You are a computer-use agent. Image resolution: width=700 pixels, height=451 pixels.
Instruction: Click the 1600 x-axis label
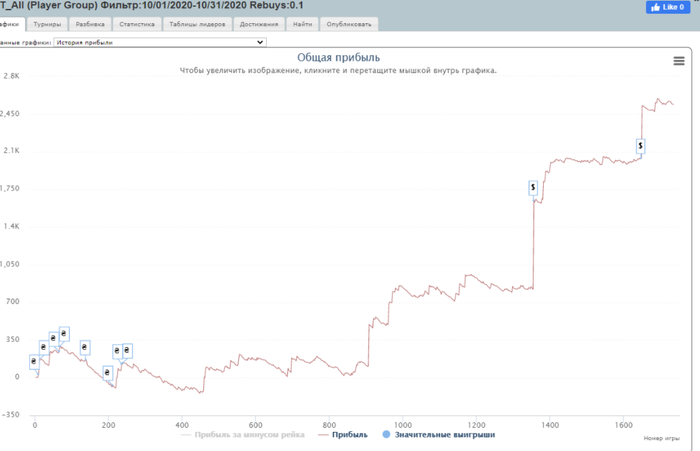pos(624,425)
